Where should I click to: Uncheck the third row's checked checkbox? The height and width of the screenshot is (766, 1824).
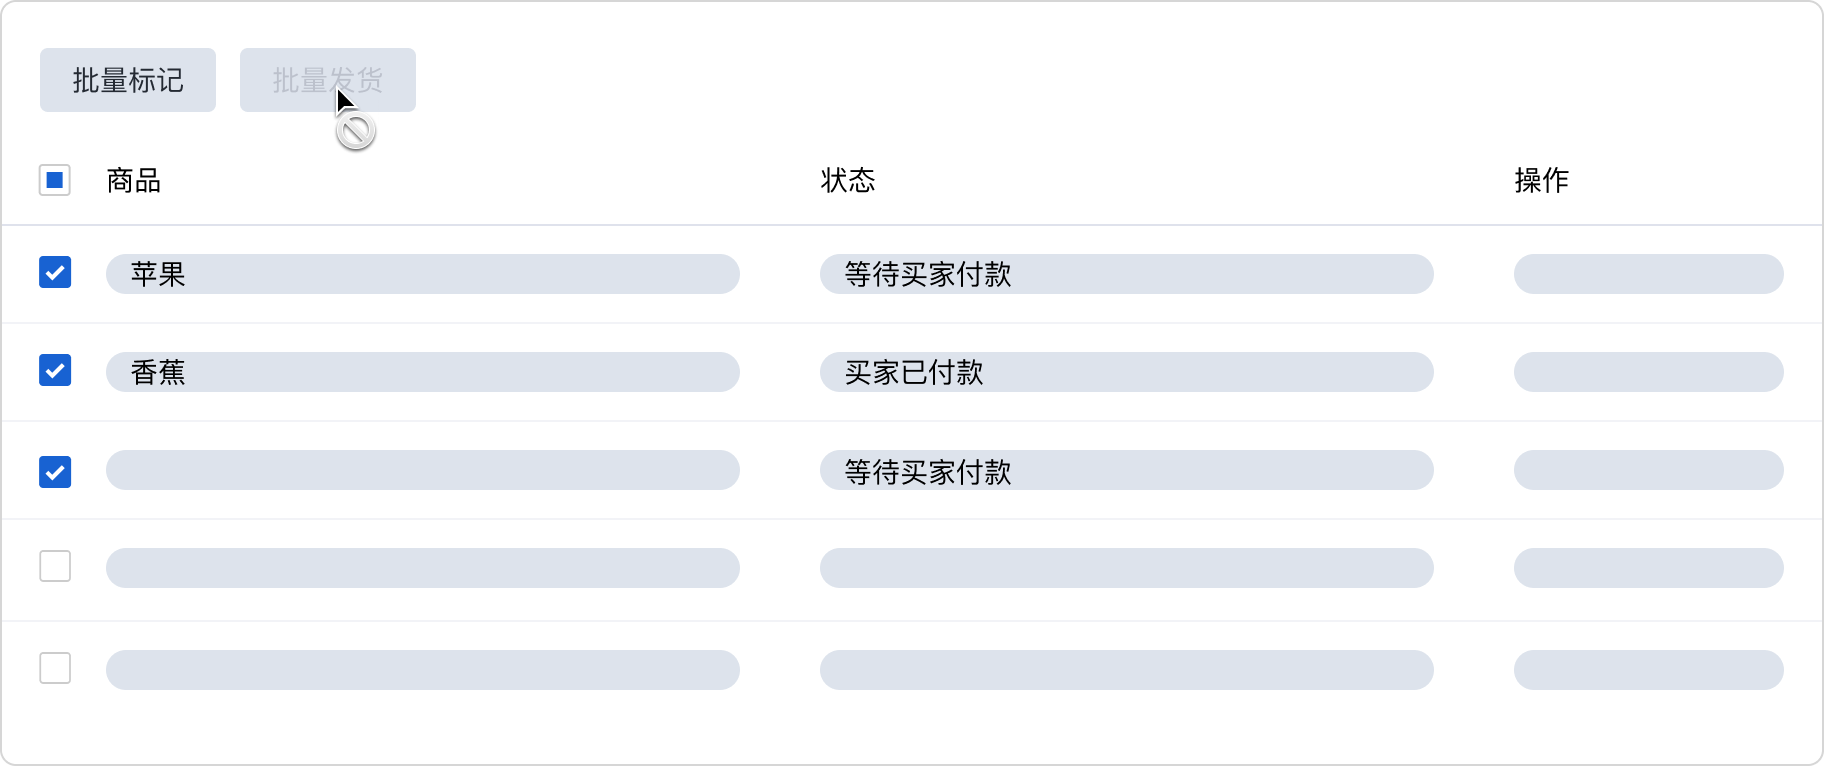point(55,471)
